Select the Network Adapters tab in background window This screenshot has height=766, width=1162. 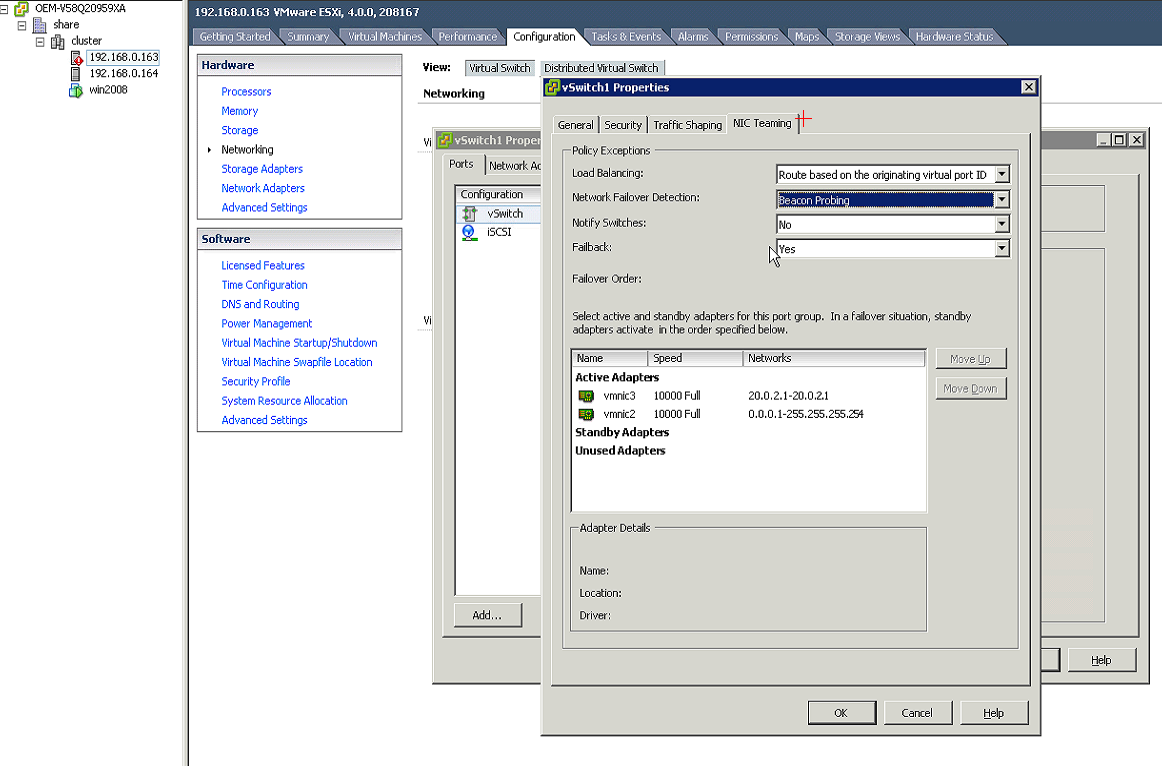pyautogui.click(x=514, y=166)
